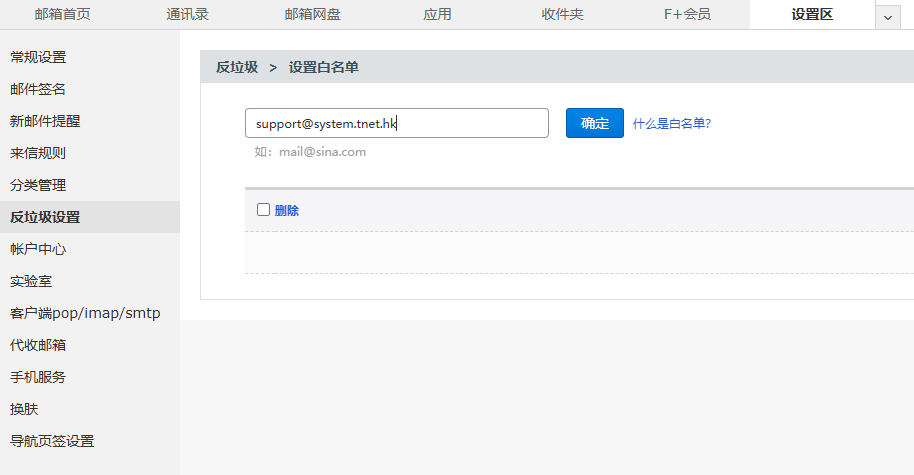
Task: Open 常规设置 in the sidebar
Action: [38, 57]
